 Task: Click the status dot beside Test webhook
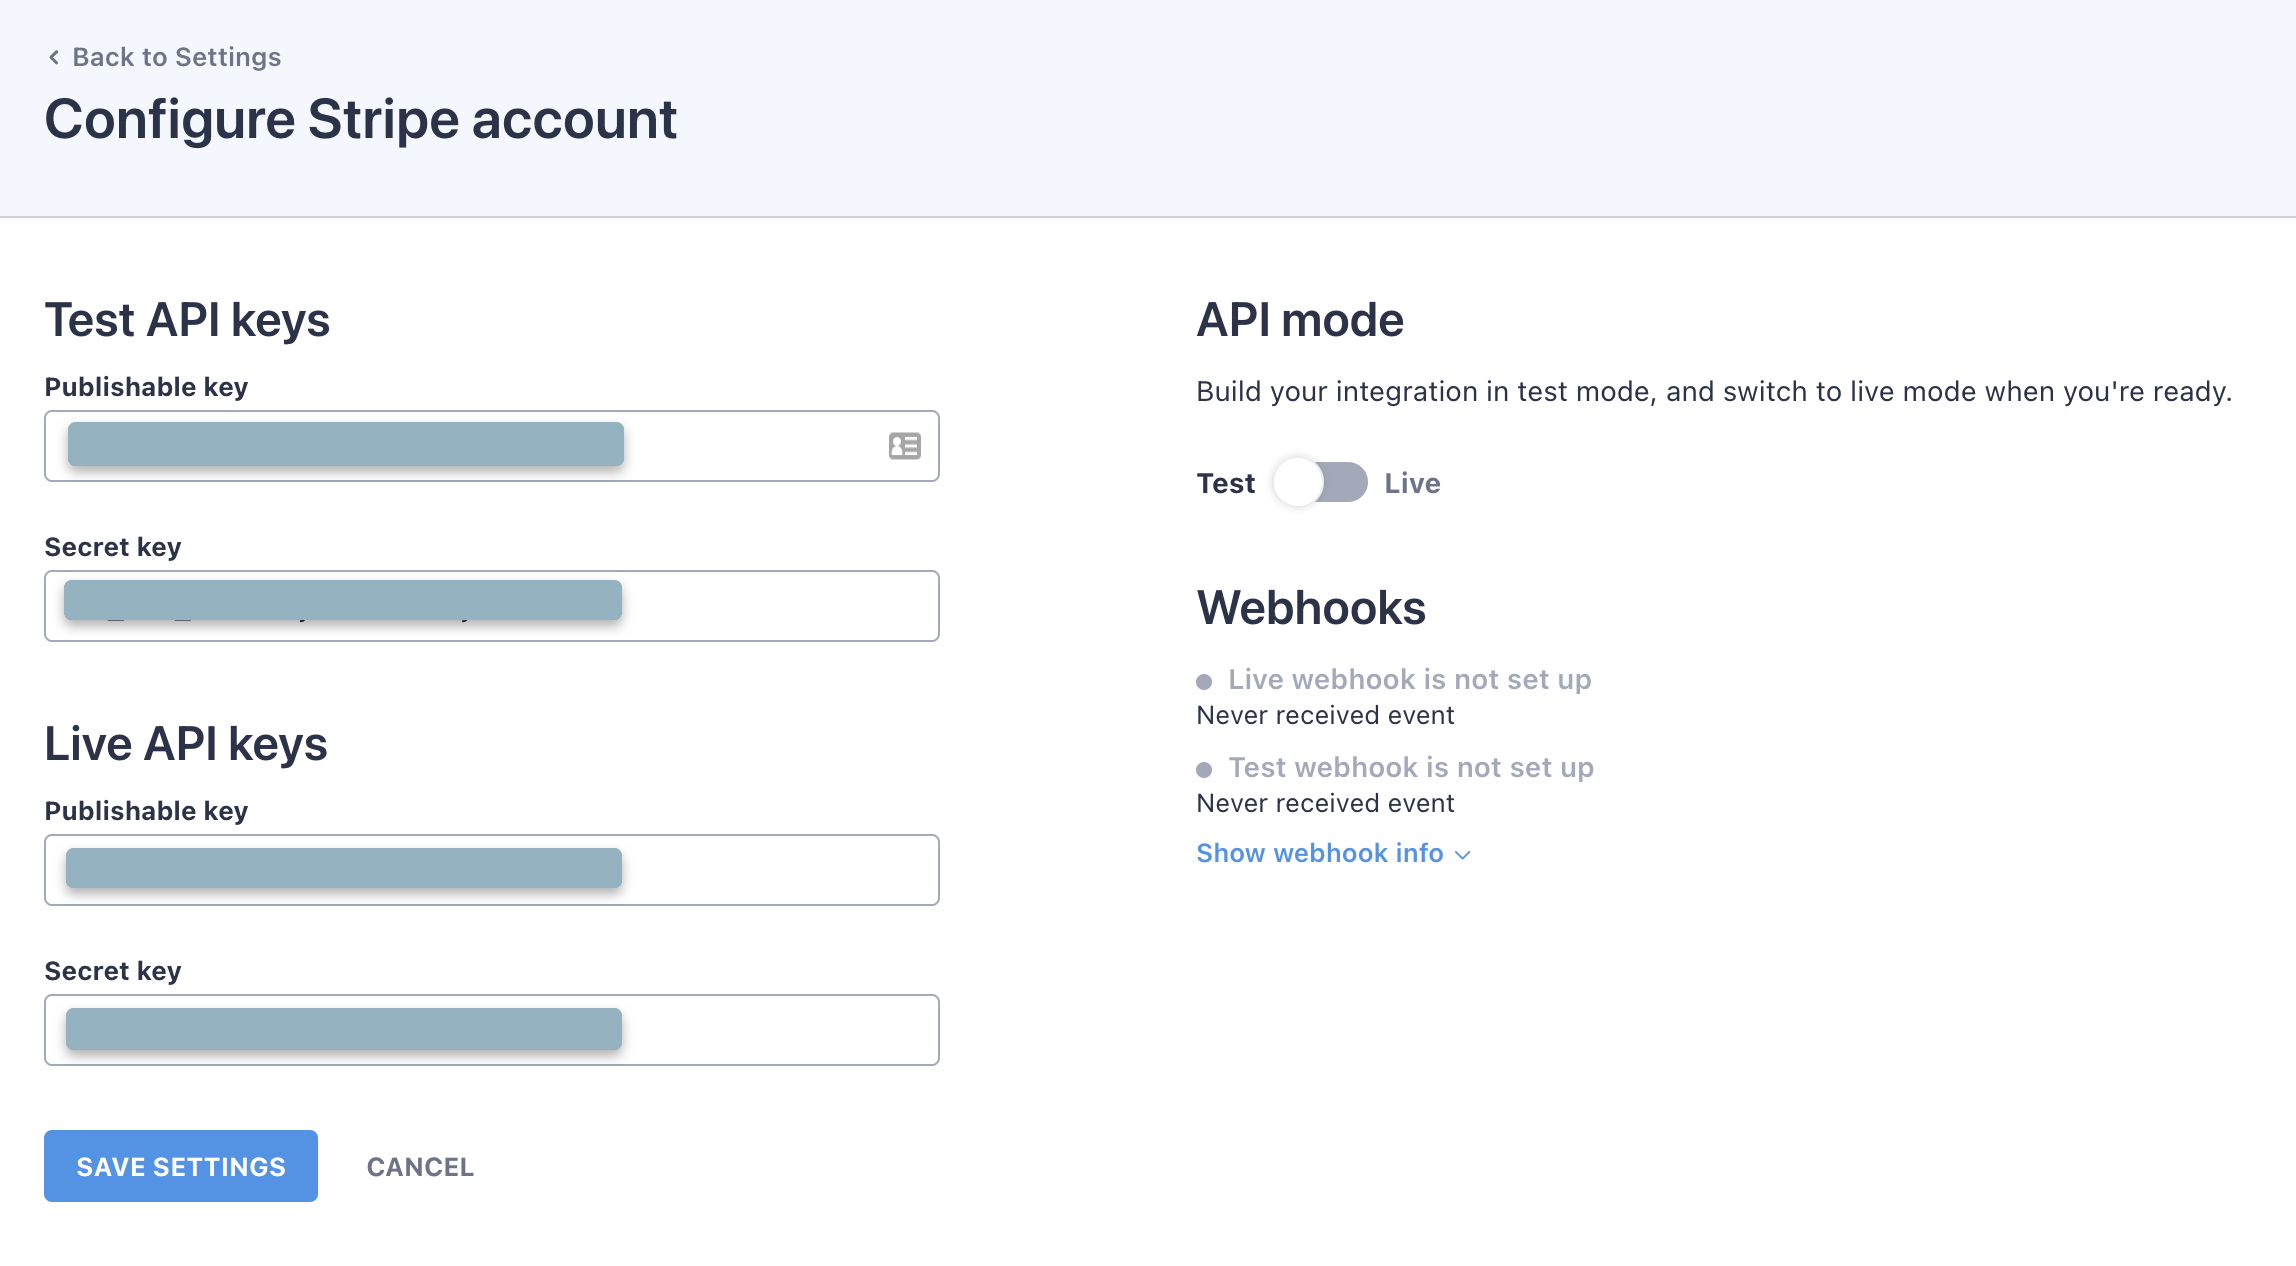[x=1204, y=769]
